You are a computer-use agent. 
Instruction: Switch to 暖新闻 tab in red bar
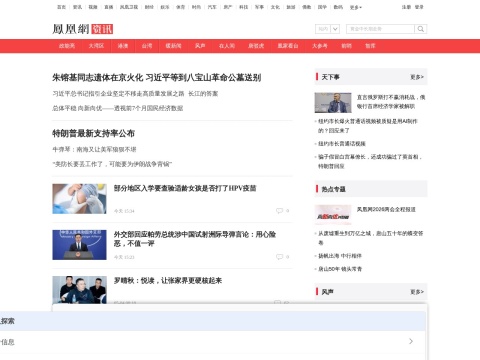[x=174, y=46]
